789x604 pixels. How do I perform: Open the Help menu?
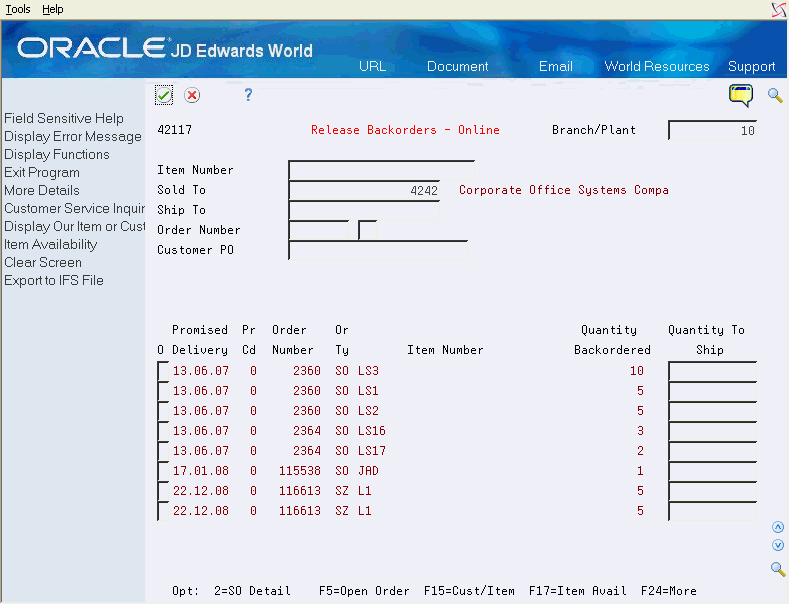click(52, 9)
